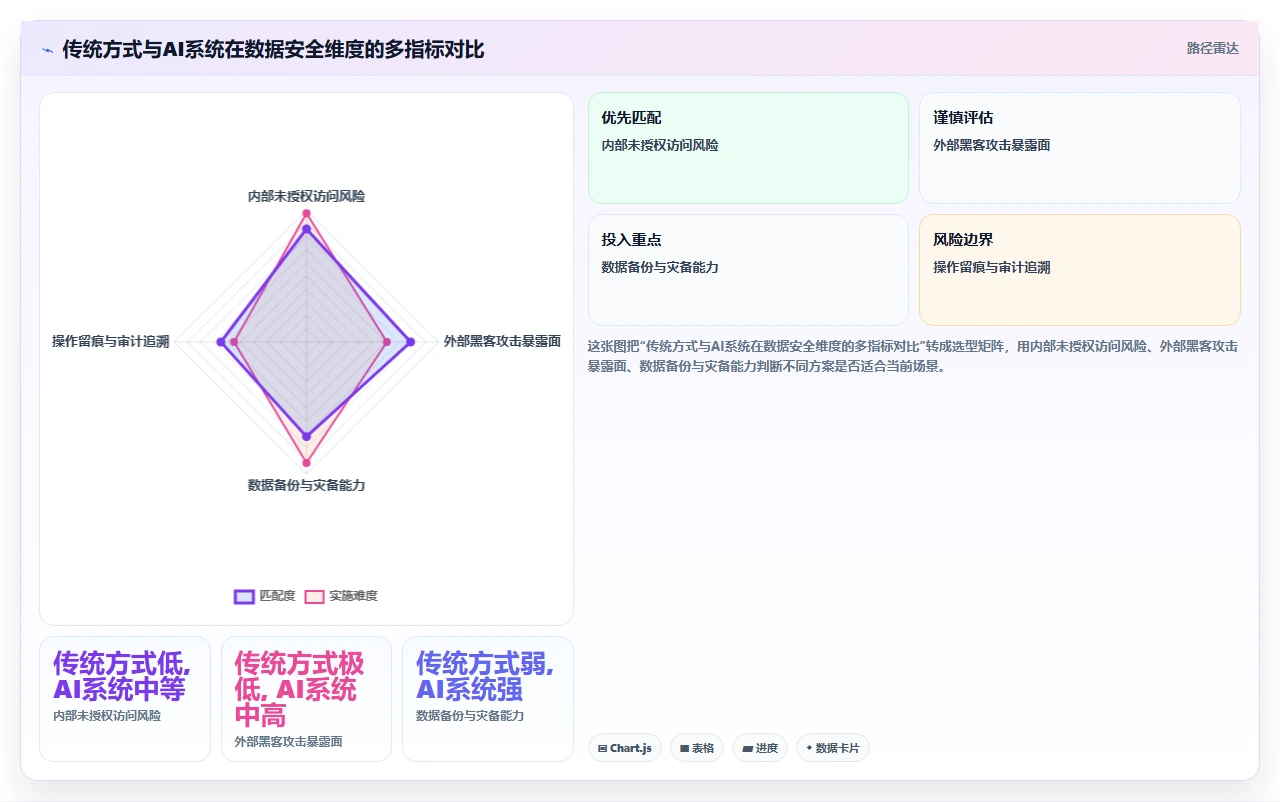1280x802 pixels.
Task: Click the radar axis label 数据备份与灾备能力
Action: click(x=306, y=485)
